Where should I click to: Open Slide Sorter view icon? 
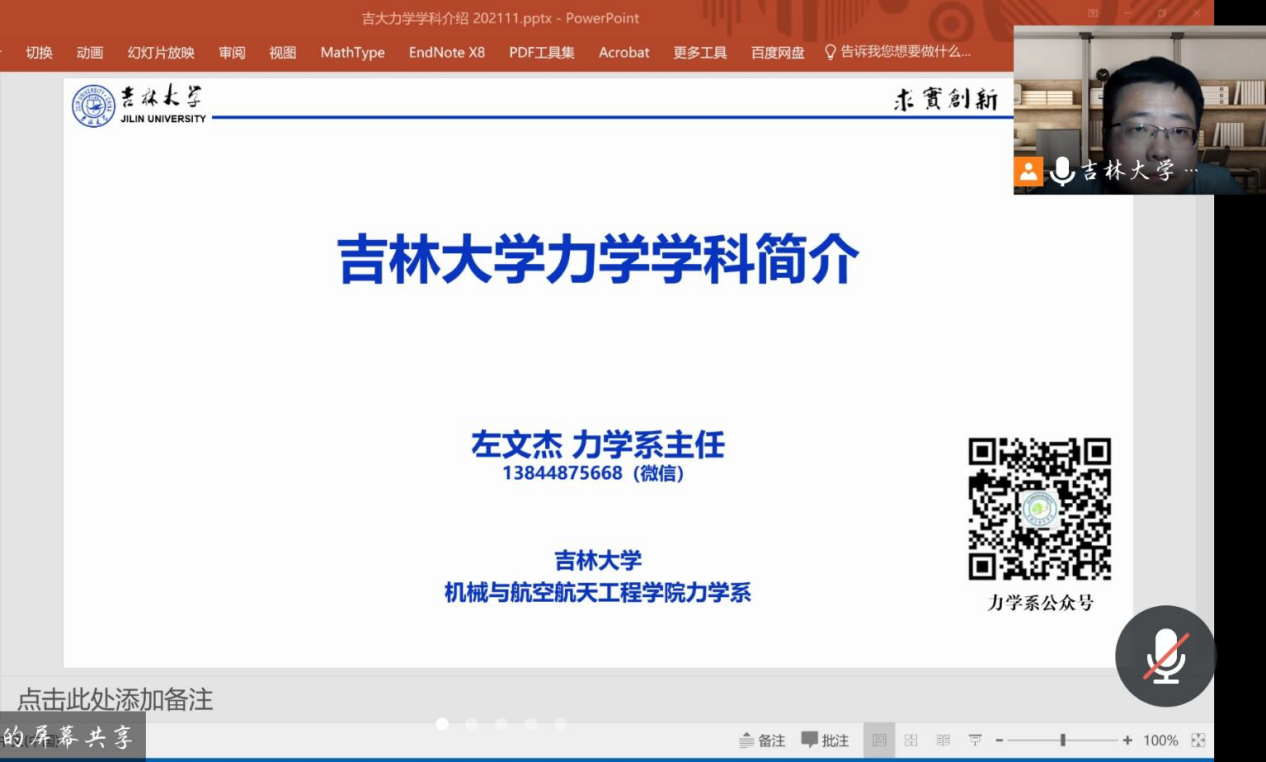pos(911,740)
